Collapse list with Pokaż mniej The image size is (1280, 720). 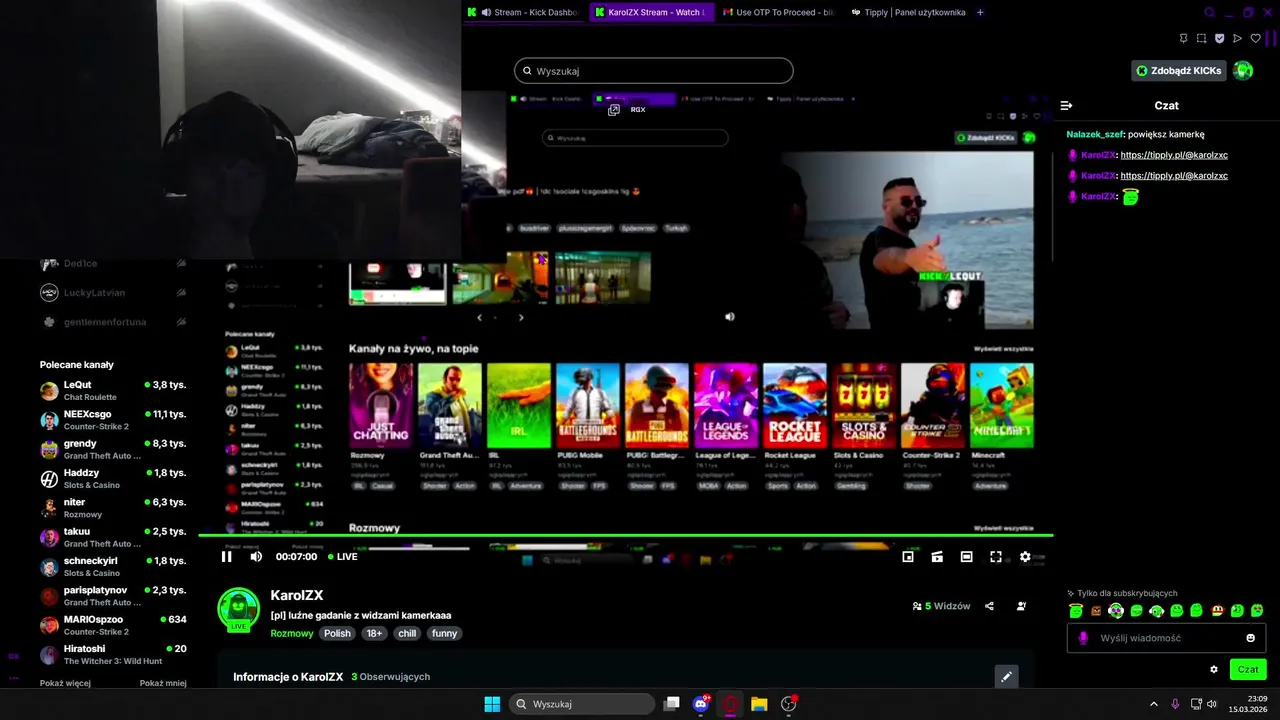coord(163,684)
